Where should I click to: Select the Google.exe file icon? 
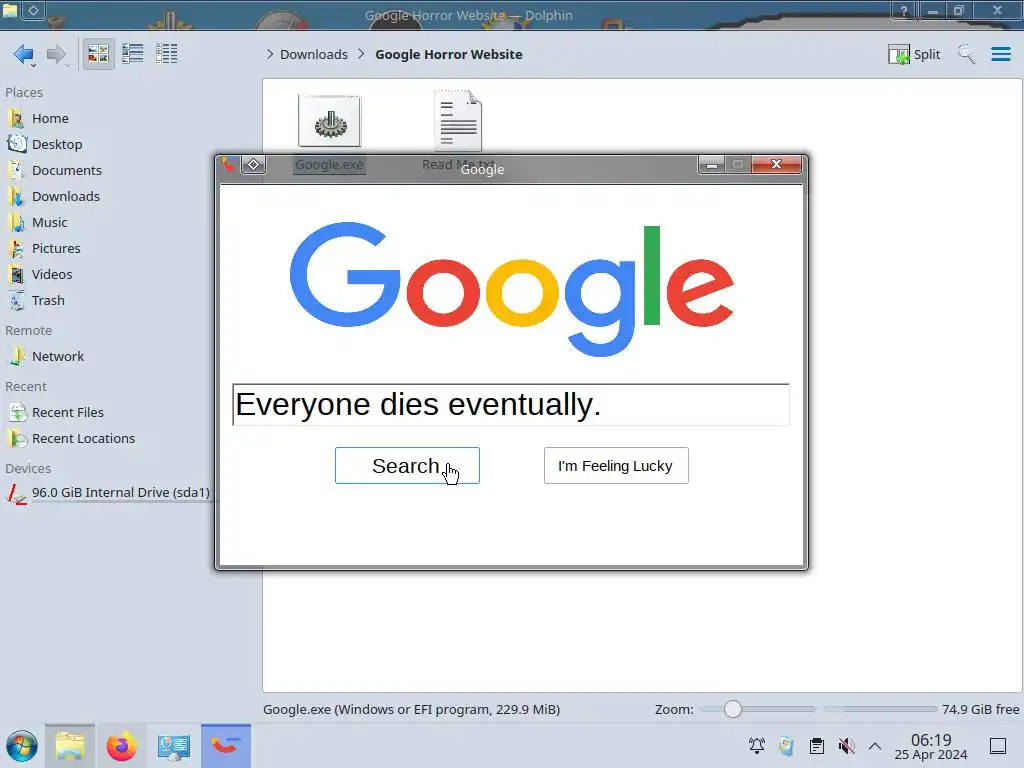pos(329,121)
